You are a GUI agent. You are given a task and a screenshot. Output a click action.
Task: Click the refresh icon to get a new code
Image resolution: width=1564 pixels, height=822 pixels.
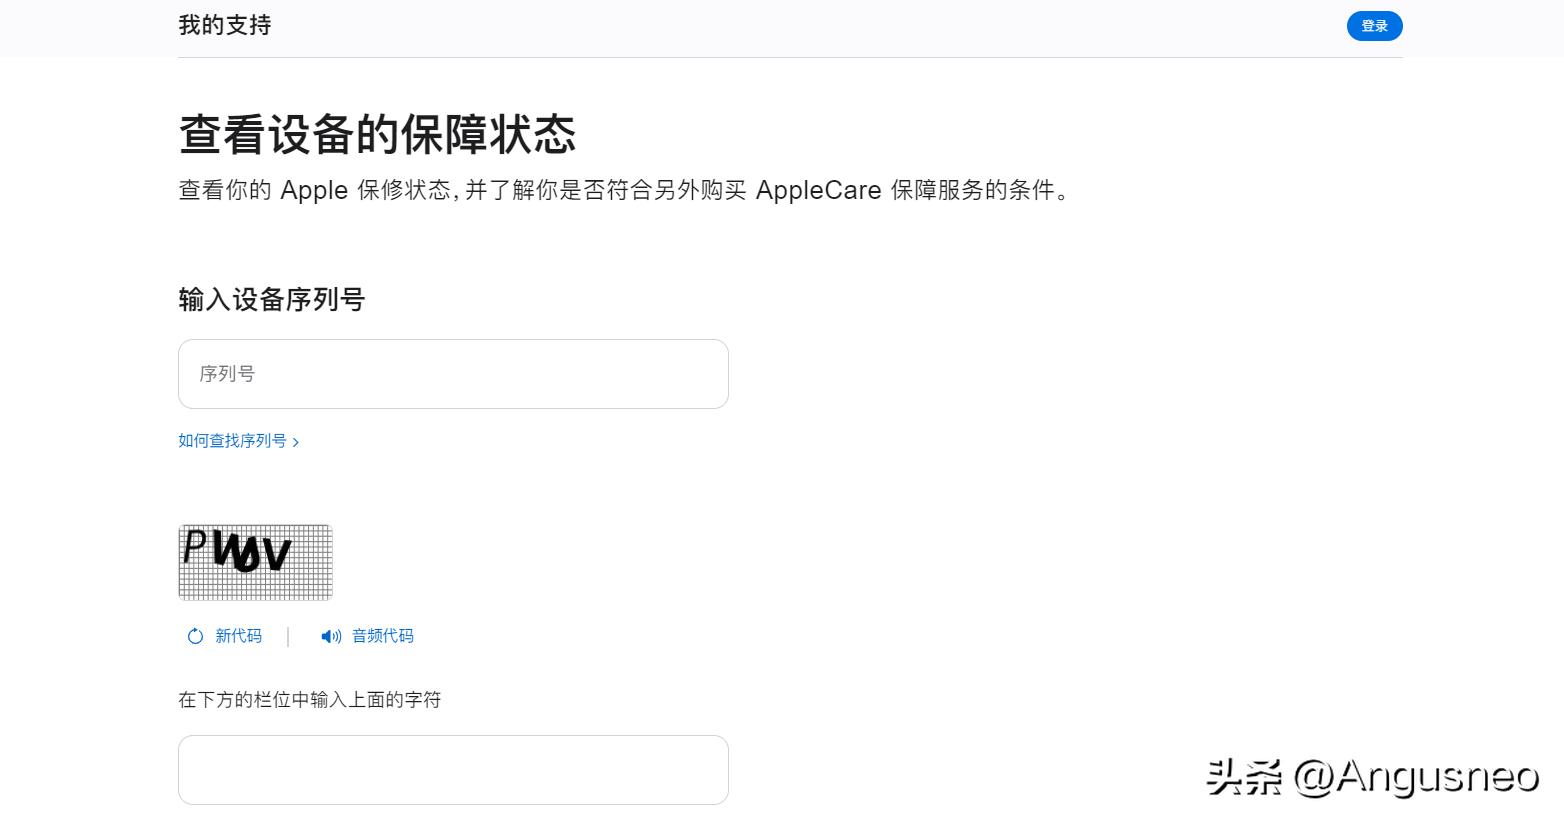tap(194, 636)
